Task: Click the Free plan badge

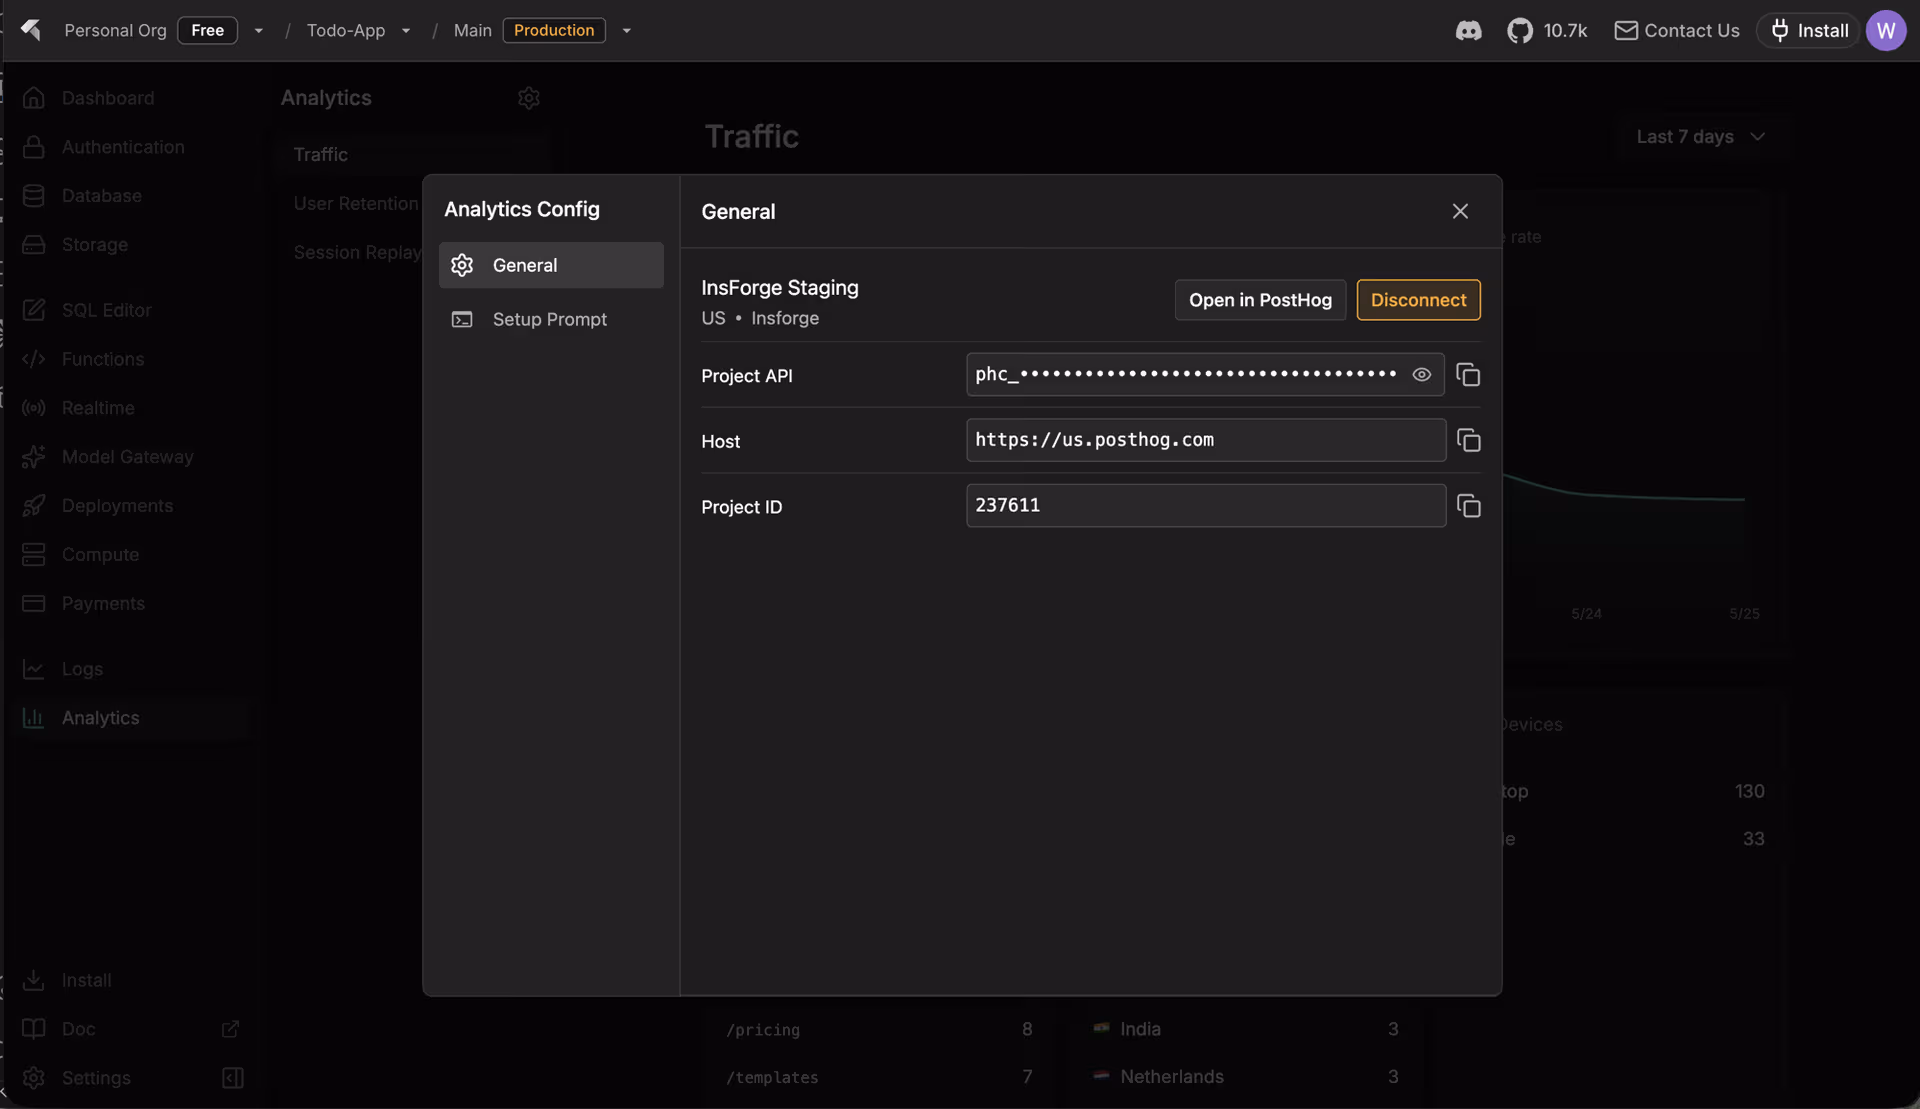Action: 208,30
